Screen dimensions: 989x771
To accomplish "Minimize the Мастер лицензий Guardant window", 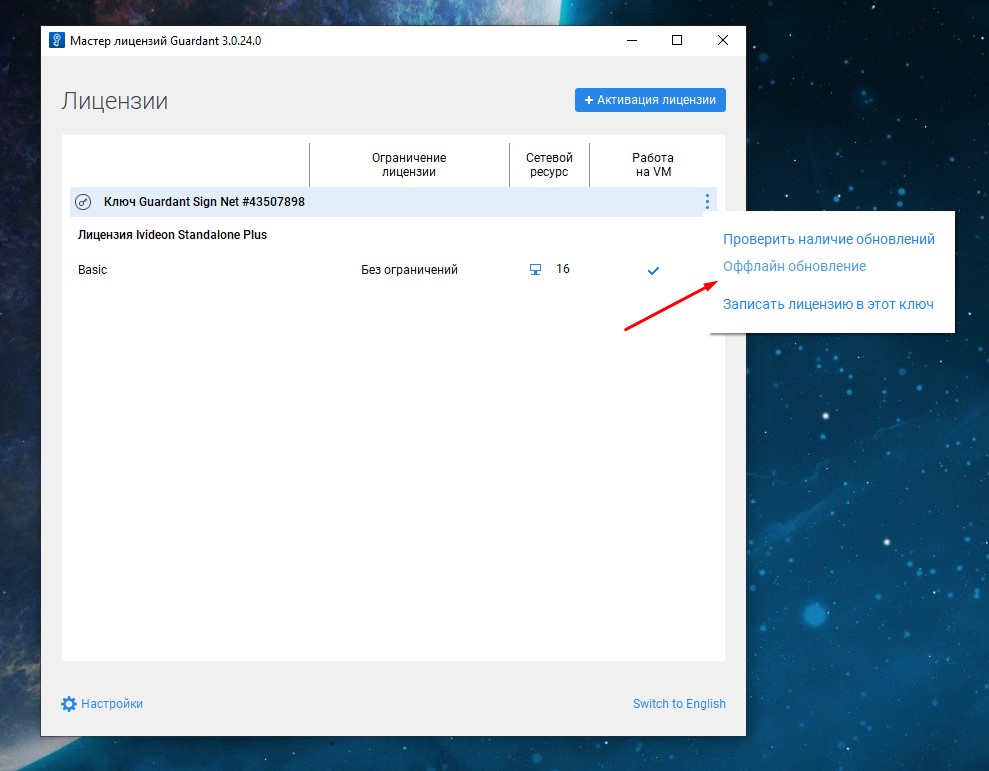I will [x=632, y=40].
